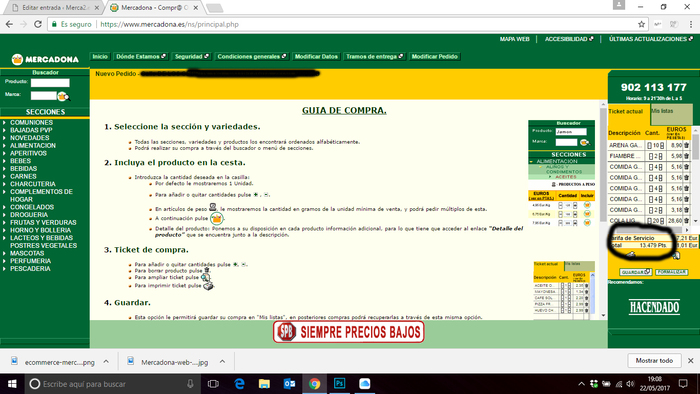Image resolution: width=700 pixels, height=394 pixels.
Task: Click Mostrar todo downloads button
Action: coord(654,361)
